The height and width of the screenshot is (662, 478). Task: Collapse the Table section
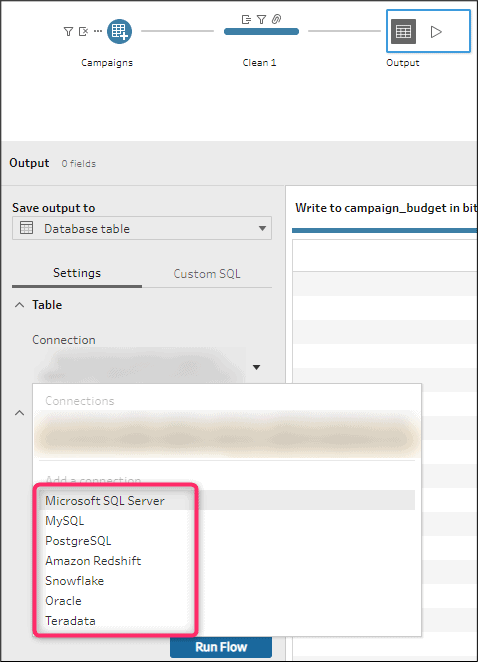tap(19, 305)
